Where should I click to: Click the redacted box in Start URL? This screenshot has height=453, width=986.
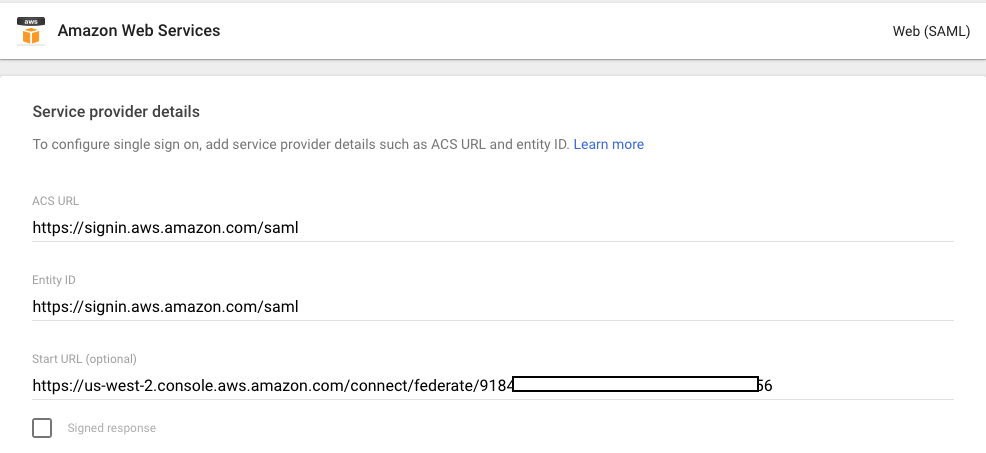(635, 384)
